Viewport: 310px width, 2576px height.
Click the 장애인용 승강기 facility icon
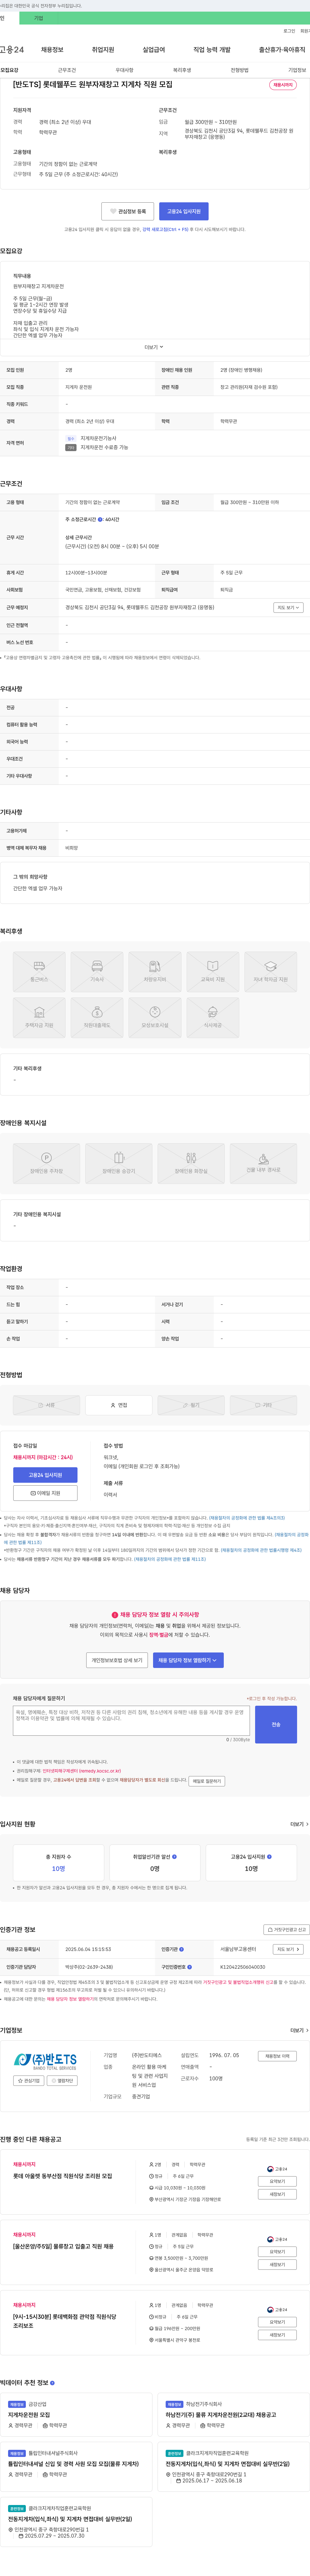(119, 1163)
